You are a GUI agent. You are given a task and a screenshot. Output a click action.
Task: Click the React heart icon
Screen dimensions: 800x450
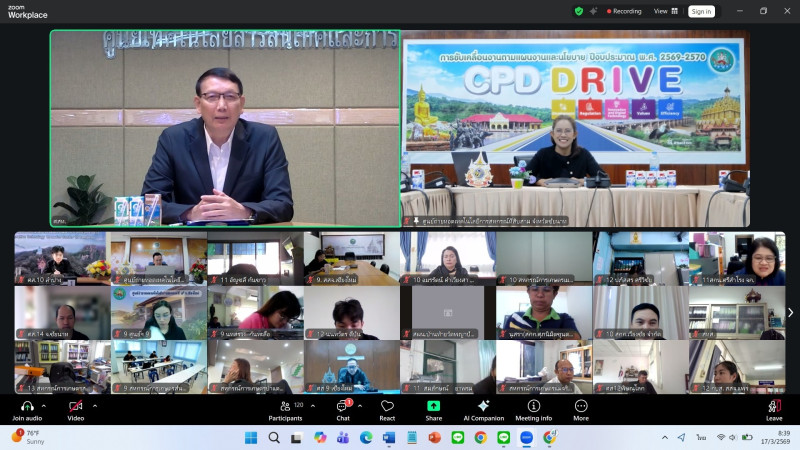coord(387,406)
